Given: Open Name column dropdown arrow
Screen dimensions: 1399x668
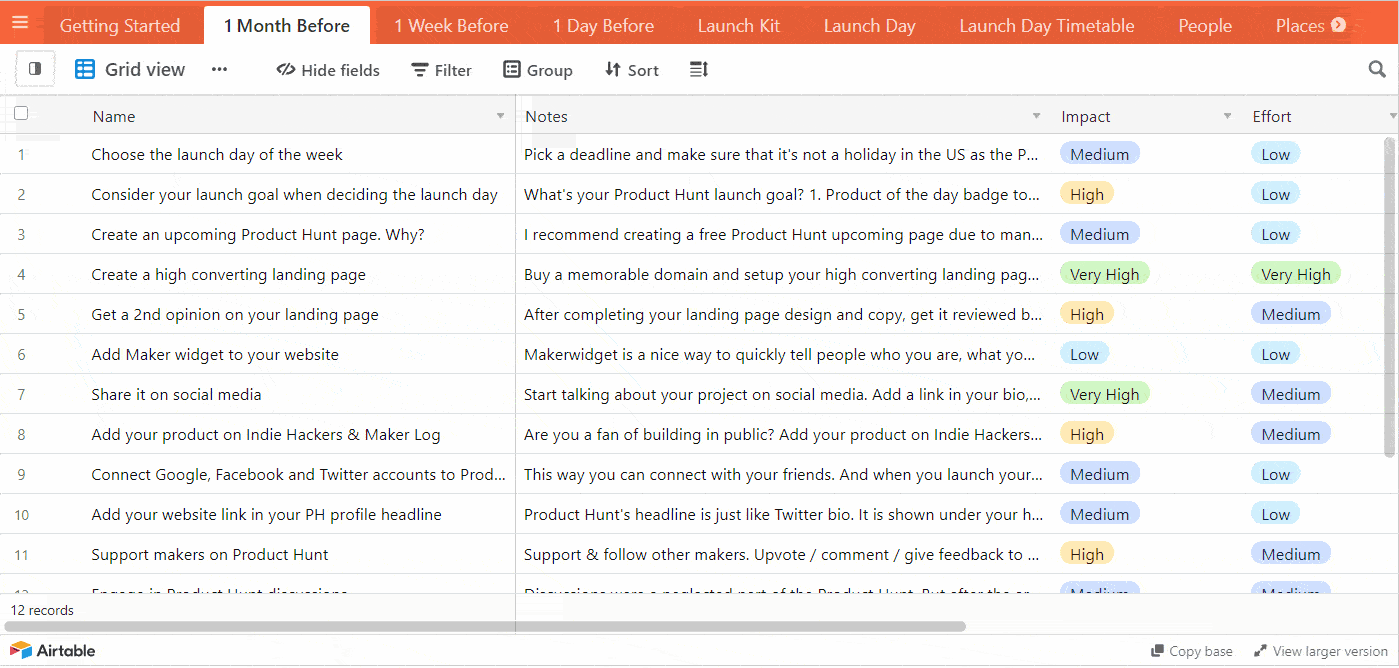Looking at the screenshot, I should [x=501, y=116].
